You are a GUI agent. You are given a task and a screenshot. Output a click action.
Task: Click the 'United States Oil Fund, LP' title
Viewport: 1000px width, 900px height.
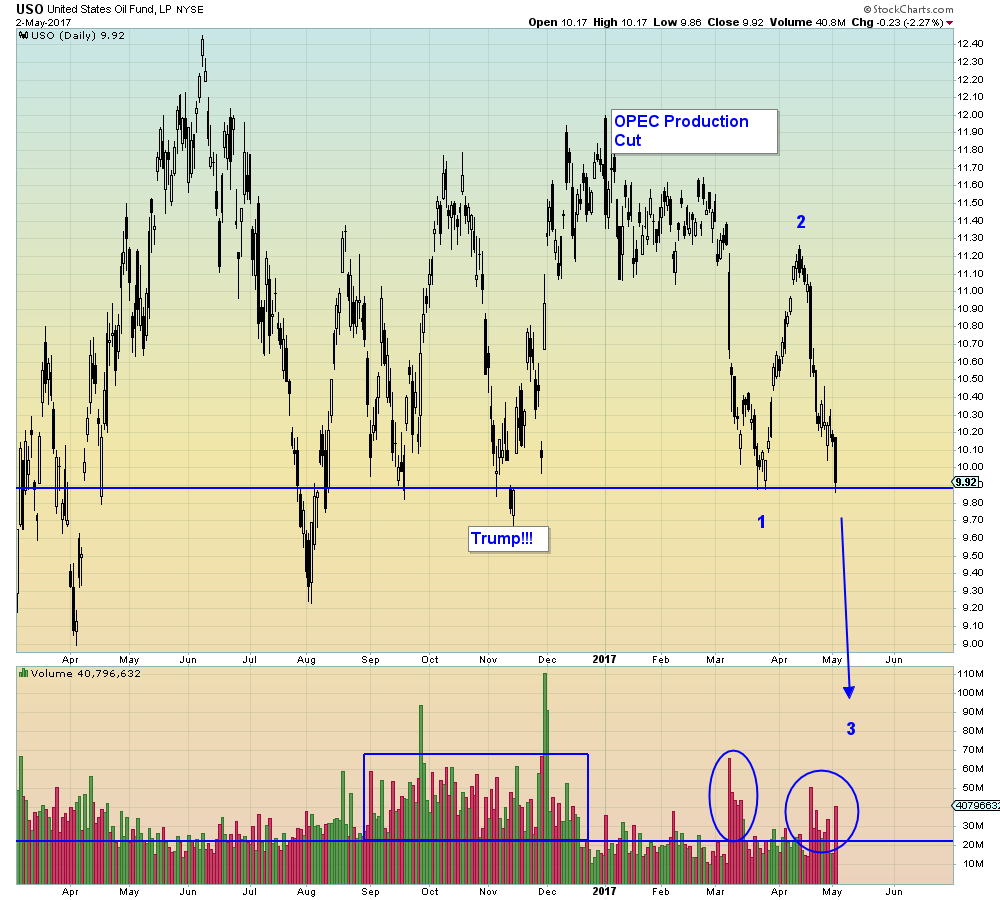110,10
